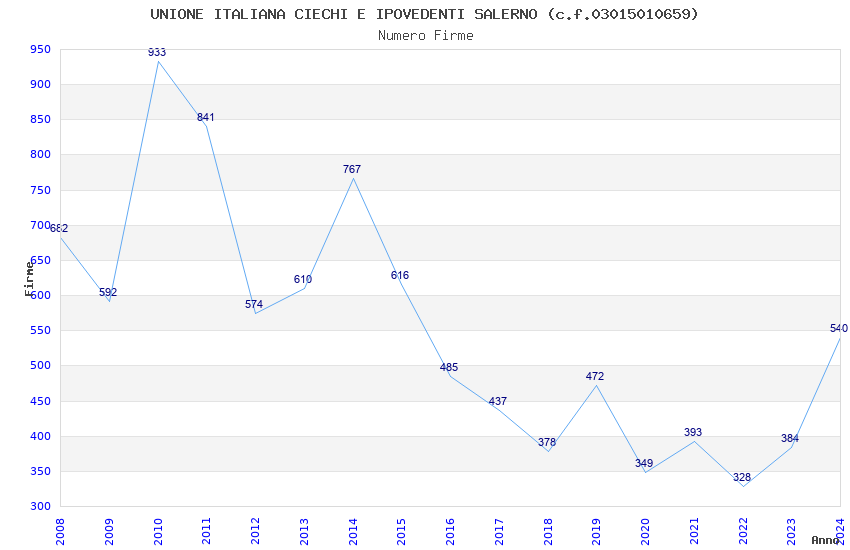
Task: Click the data label 393 for 2021
Action: pos(693,432)
